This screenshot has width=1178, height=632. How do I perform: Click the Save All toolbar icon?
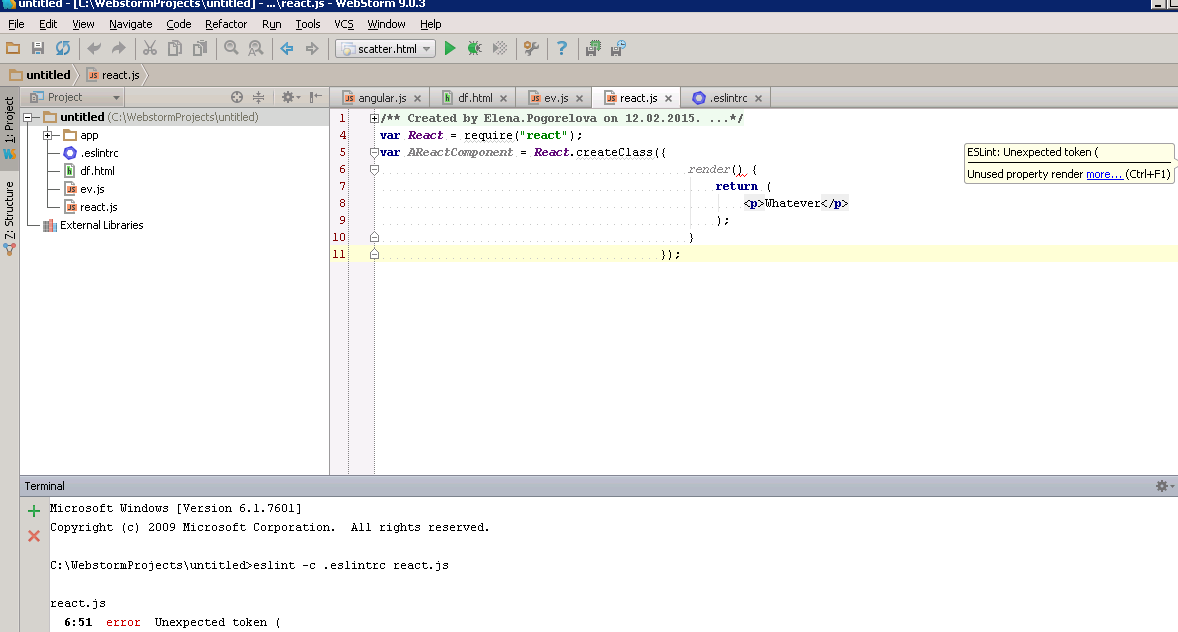[38, 49]
